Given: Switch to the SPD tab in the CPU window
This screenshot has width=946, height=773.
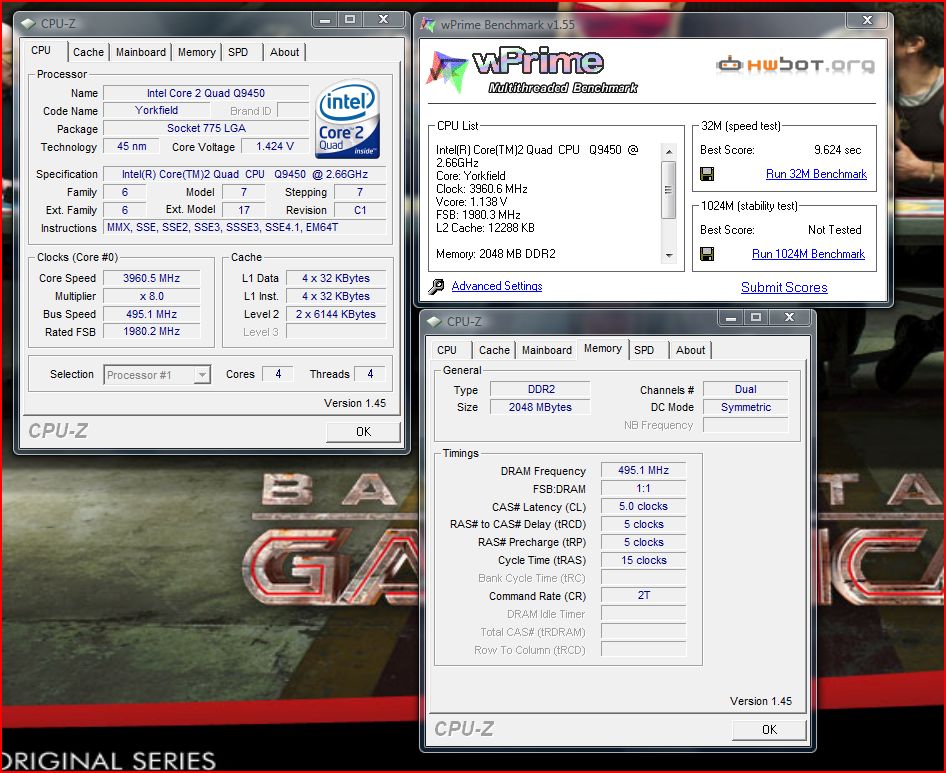Looking at the screenshot, I should (x=238, y=52).
